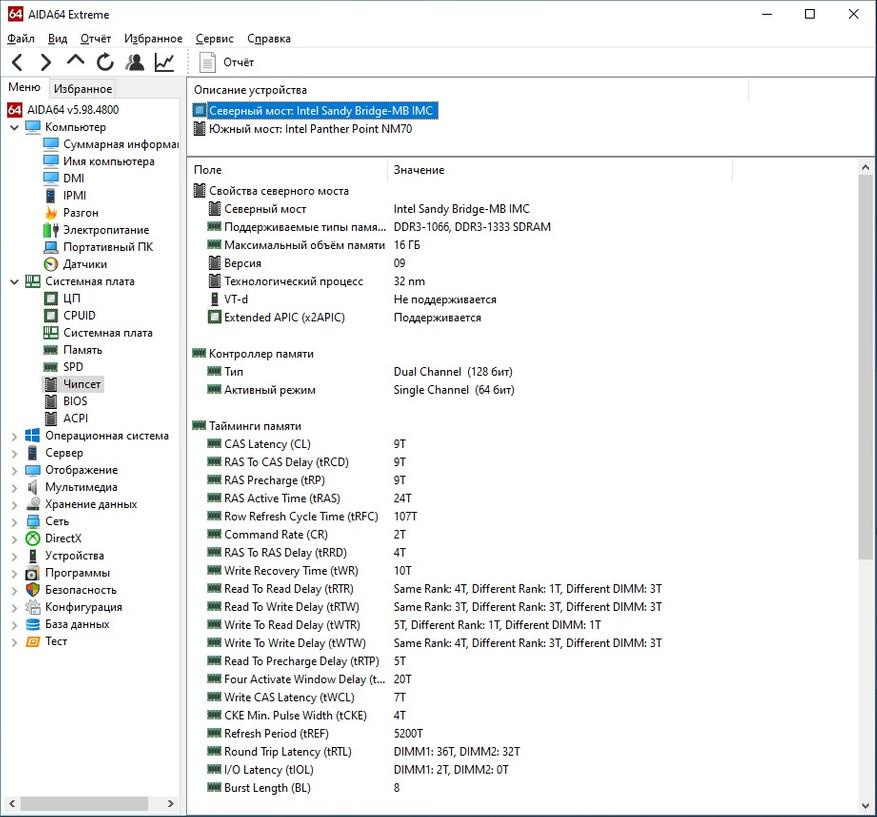Refresh using the circular arrow toolbar icon
Image resolution: width=877 pixels, height=817 pixels.
pyautogui.click(x=105, y=62)
